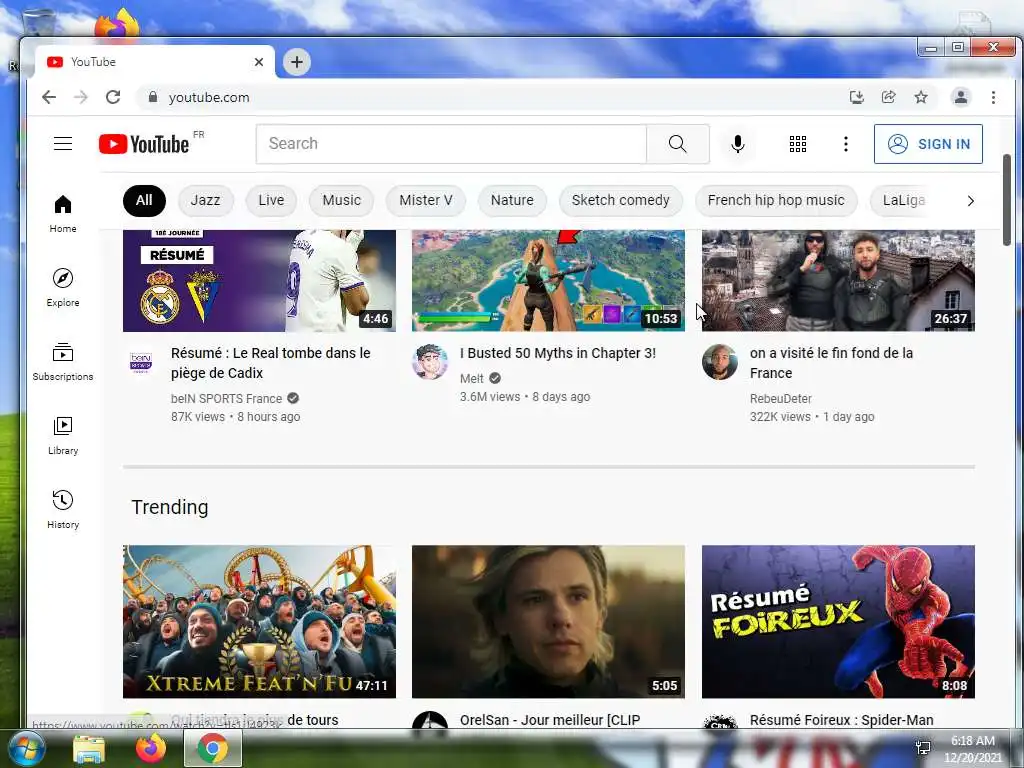
Task: Click the beIN SPORTS France channel name
Action: coord(227,398)
